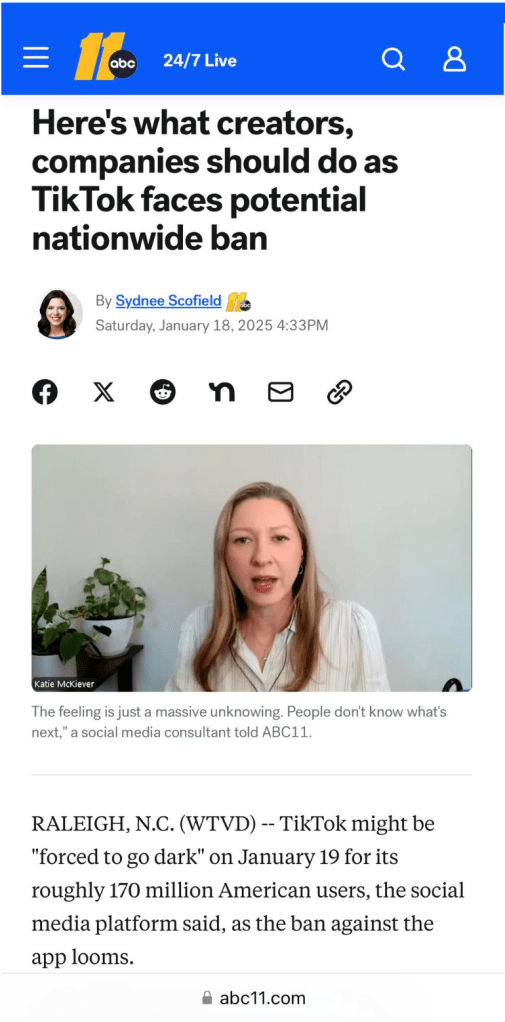Click the Saturday, January 18, 2025 timestamp
The height and width of the screenshot is (1022, 505).
[212, 325]
